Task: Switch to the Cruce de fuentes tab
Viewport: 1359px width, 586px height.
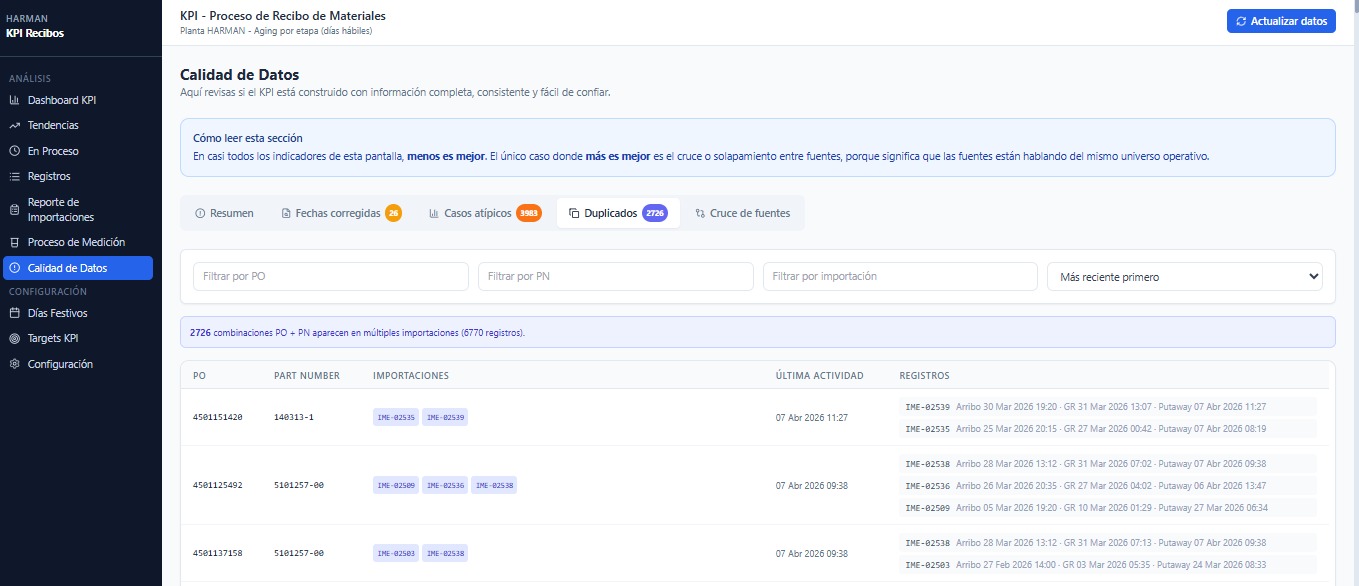Action: pos(742,212)
